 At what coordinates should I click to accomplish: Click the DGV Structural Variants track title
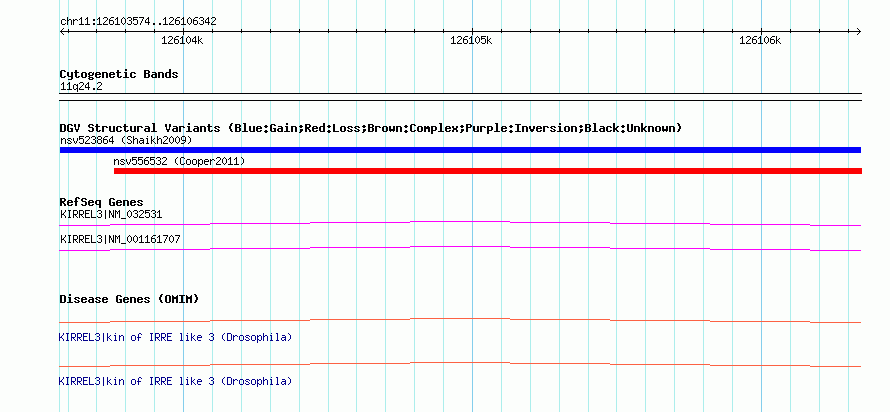pyautogui.click(x=371, y=128)
